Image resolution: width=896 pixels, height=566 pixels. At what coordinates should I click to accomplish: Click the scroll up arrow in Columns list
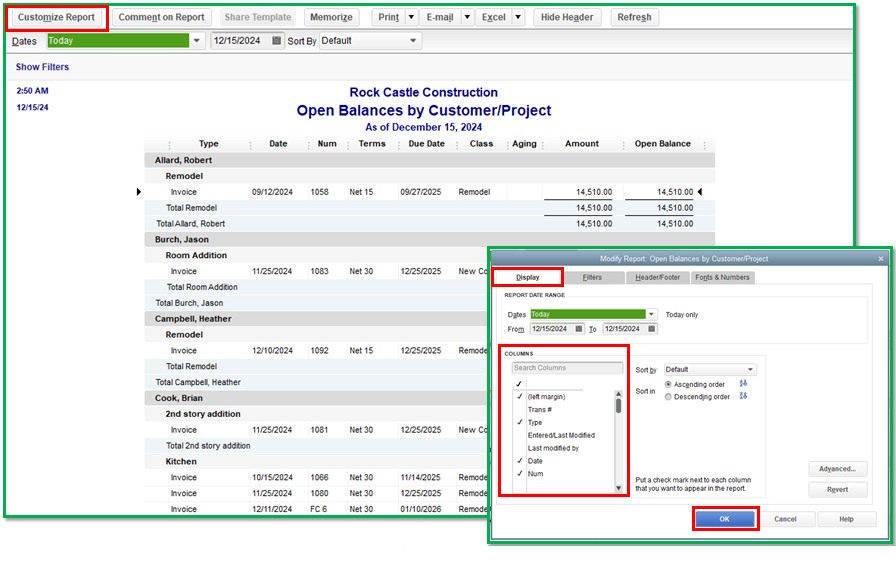pos(618,394)
